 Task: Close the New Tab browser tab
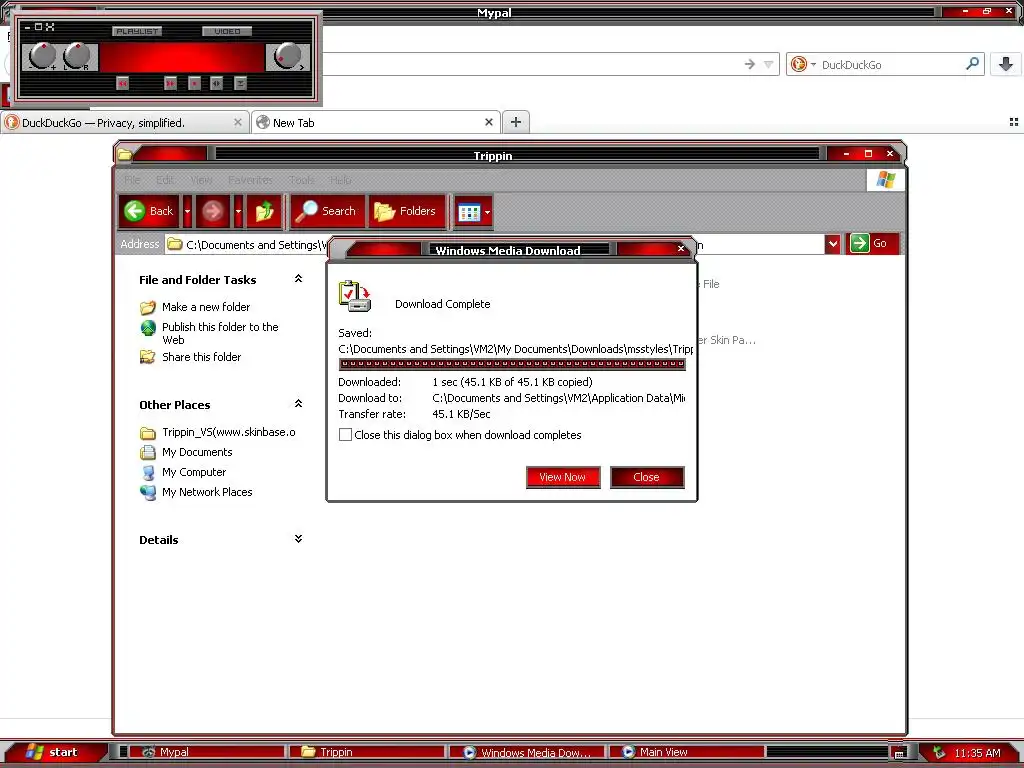tap(488, 122)
